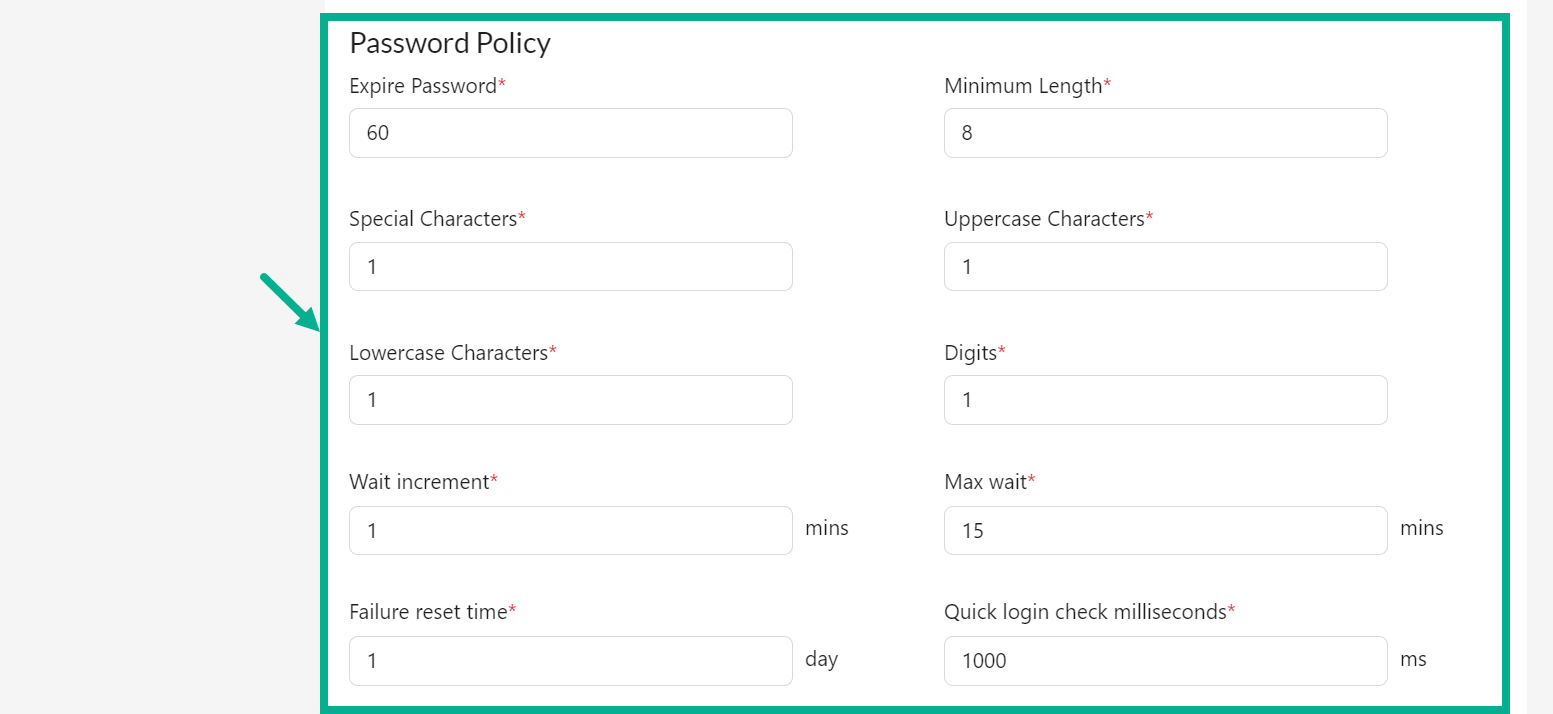Click the required asterisk on Digits label
Image resolution: width=1553 pixels, height=714 pixels.
coord(1001,348)
